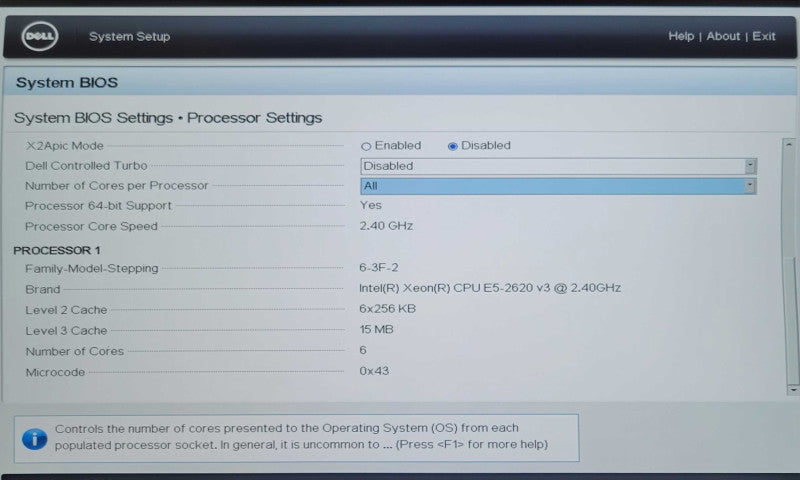Click the System BIOS header title
The width and height of the screenshot is (800, 480).
67,83
